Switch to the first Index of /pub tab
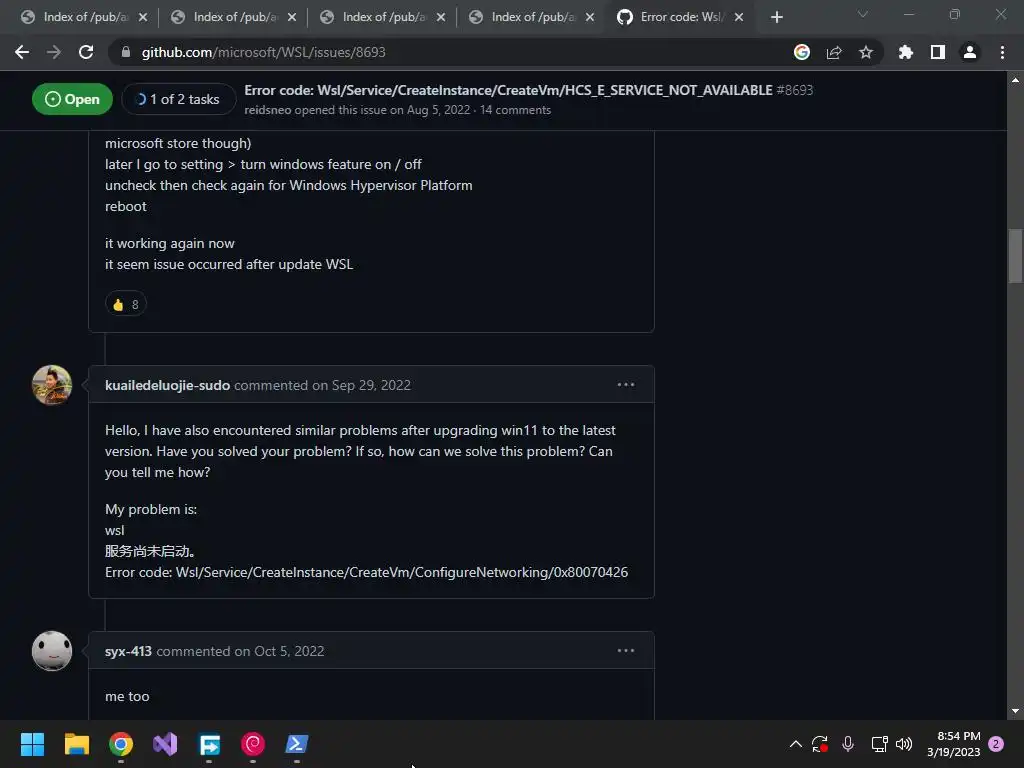 pyautogui.click(x=83, y=17)
